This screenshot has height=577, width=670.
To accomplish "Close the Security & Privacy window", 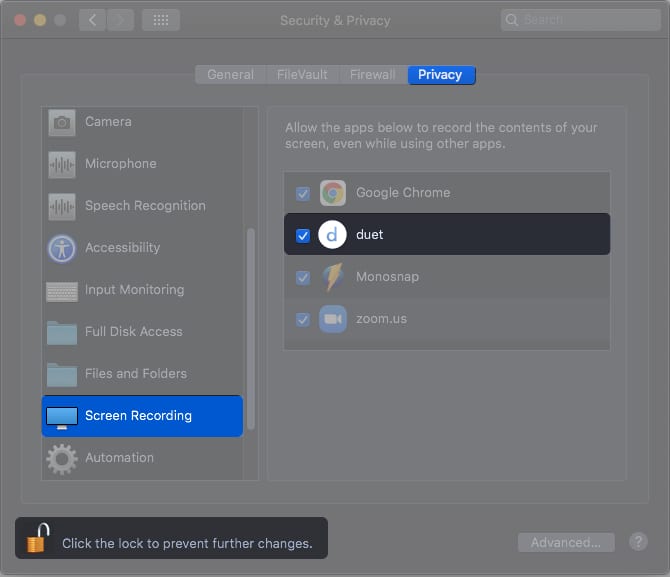I will 20,20.
